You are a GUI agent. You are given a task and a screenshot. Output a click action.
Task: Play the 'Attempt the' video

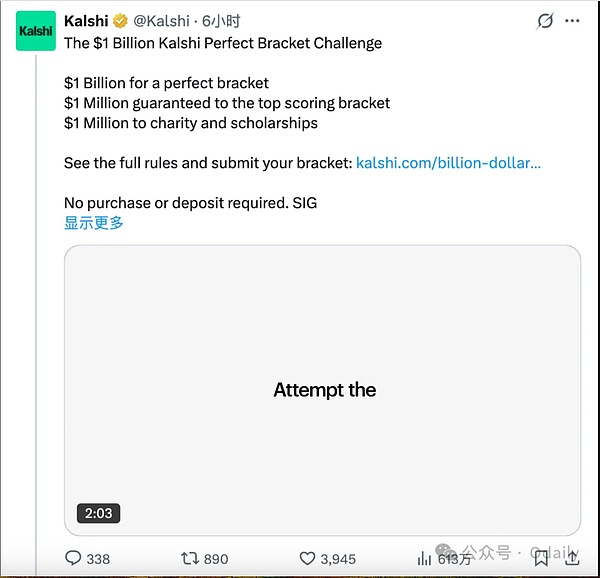point(322,390)
